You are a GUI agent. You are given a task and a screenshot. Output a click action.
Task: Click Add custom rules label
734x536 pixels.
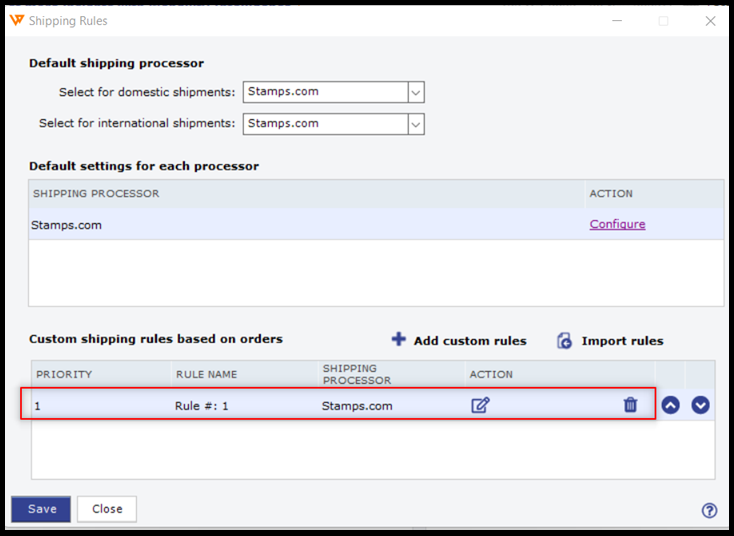pyautogui.click(x=469, y=341)
